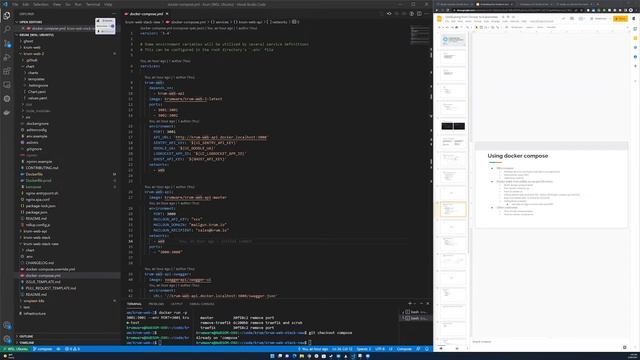Screen dimensions: 640x360
Task: Open CONTRIBUTING.md in the explorer
Action: pos(42,168)
